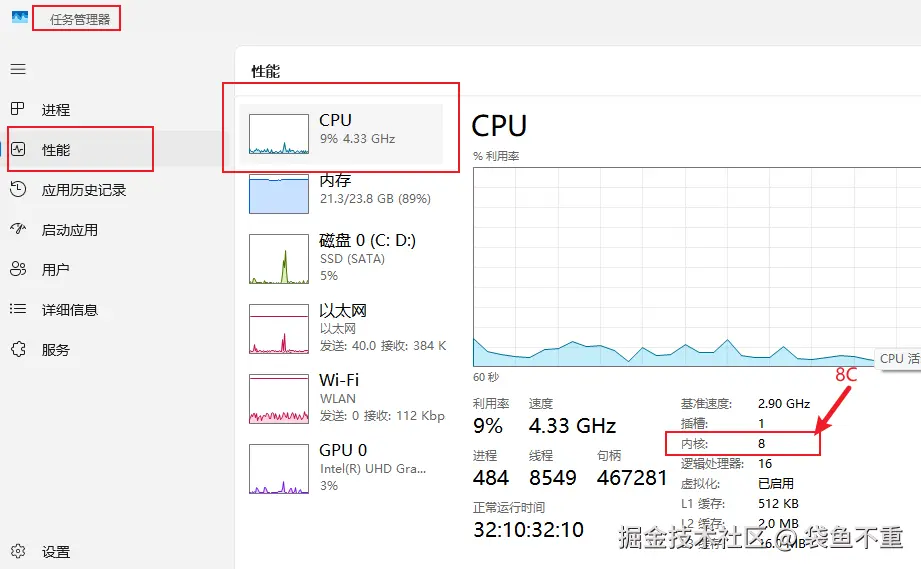Viewport: 921px width, 569px height.
Task: Select the 性能 performance icon
Action: pos(18,149)
